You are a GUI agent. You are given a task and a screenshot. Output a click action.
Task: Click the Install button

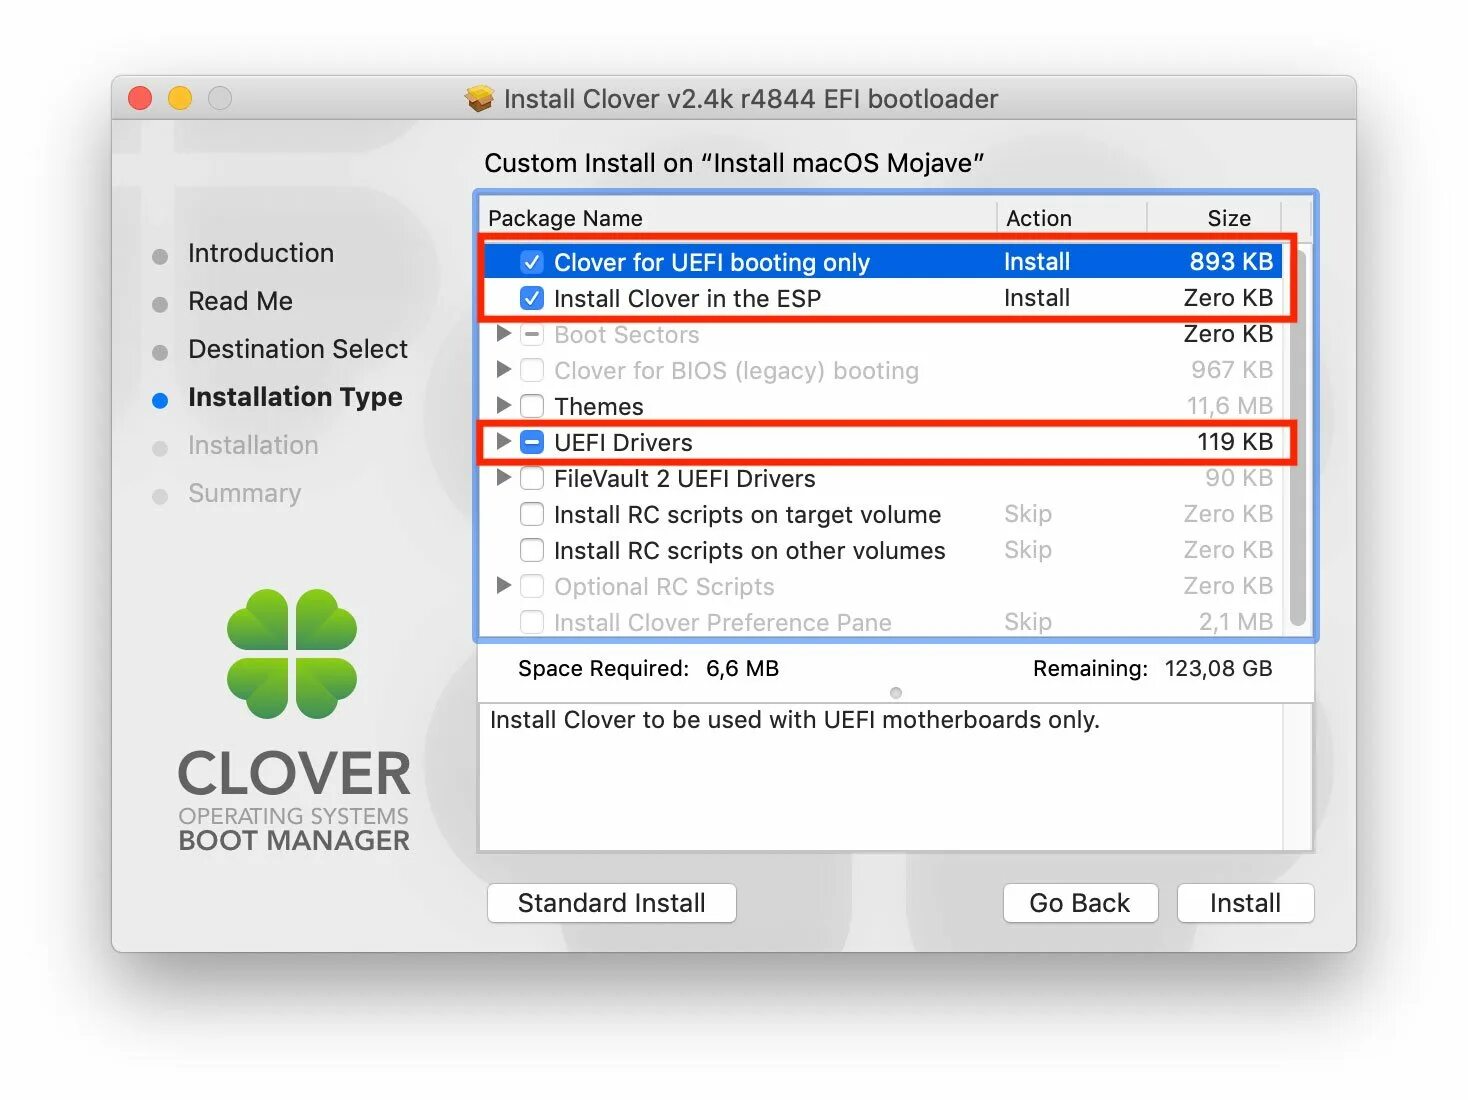pyautogui.click(x=1246, y=903)
